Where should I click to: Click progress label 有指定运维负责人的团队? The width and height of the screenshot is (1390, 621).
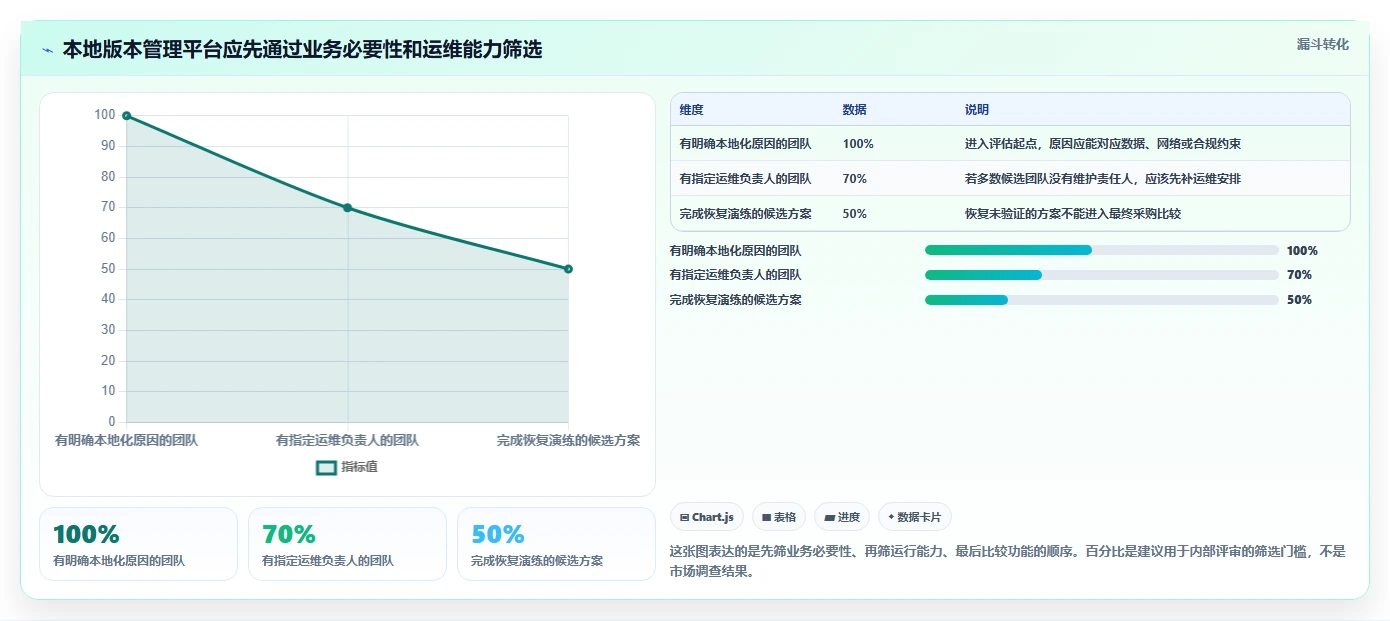click(735, 275)
